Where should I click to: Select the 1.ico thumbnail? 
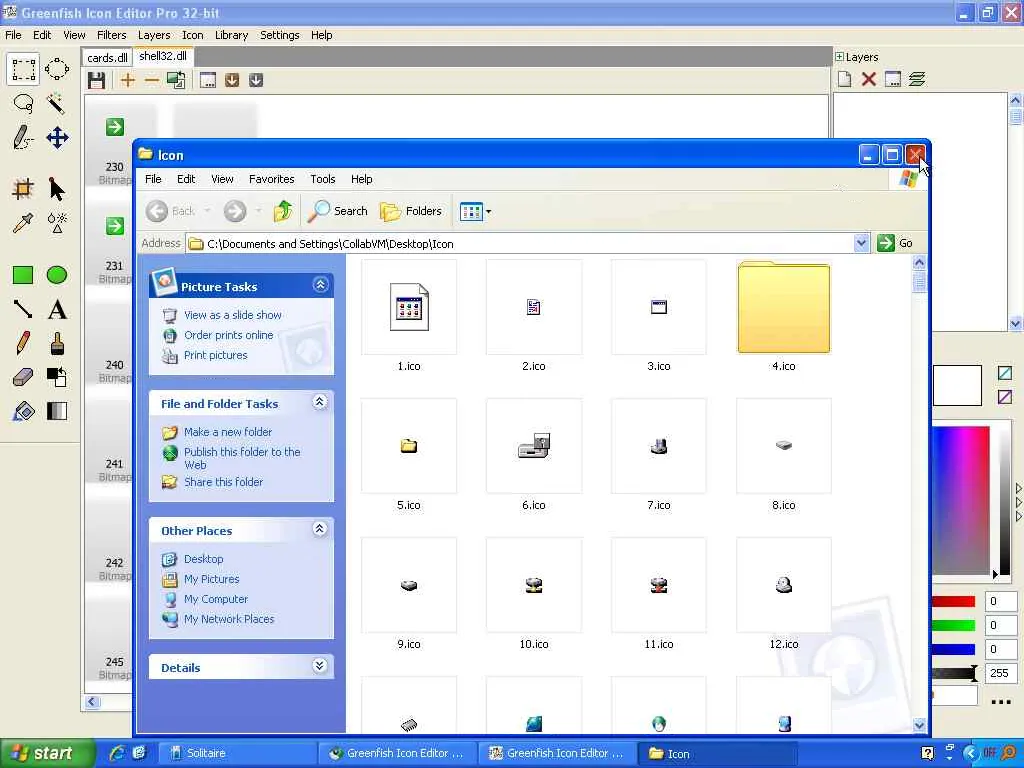point(409,307)
